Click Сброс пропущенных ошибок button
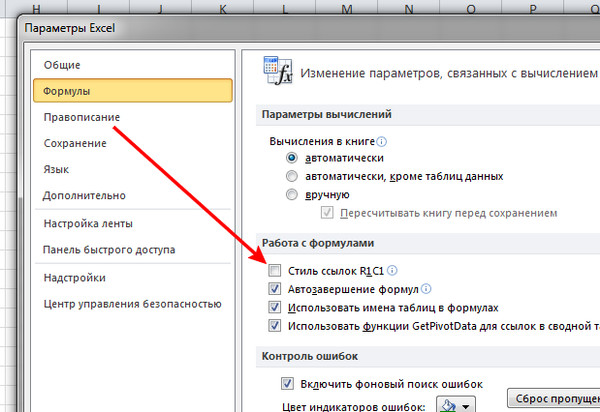Image resolution: width=600 pixels, height=412 pixels. pos(554,398)
